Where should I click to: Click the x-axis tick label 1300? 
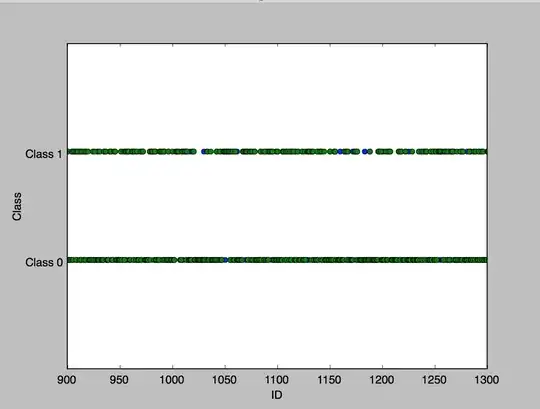[486, 380]
